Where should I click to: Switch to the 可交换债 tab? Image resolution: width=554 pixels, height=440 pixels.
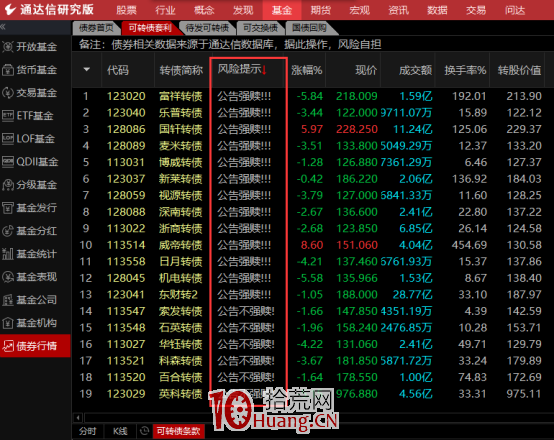(x=260, y=28)
